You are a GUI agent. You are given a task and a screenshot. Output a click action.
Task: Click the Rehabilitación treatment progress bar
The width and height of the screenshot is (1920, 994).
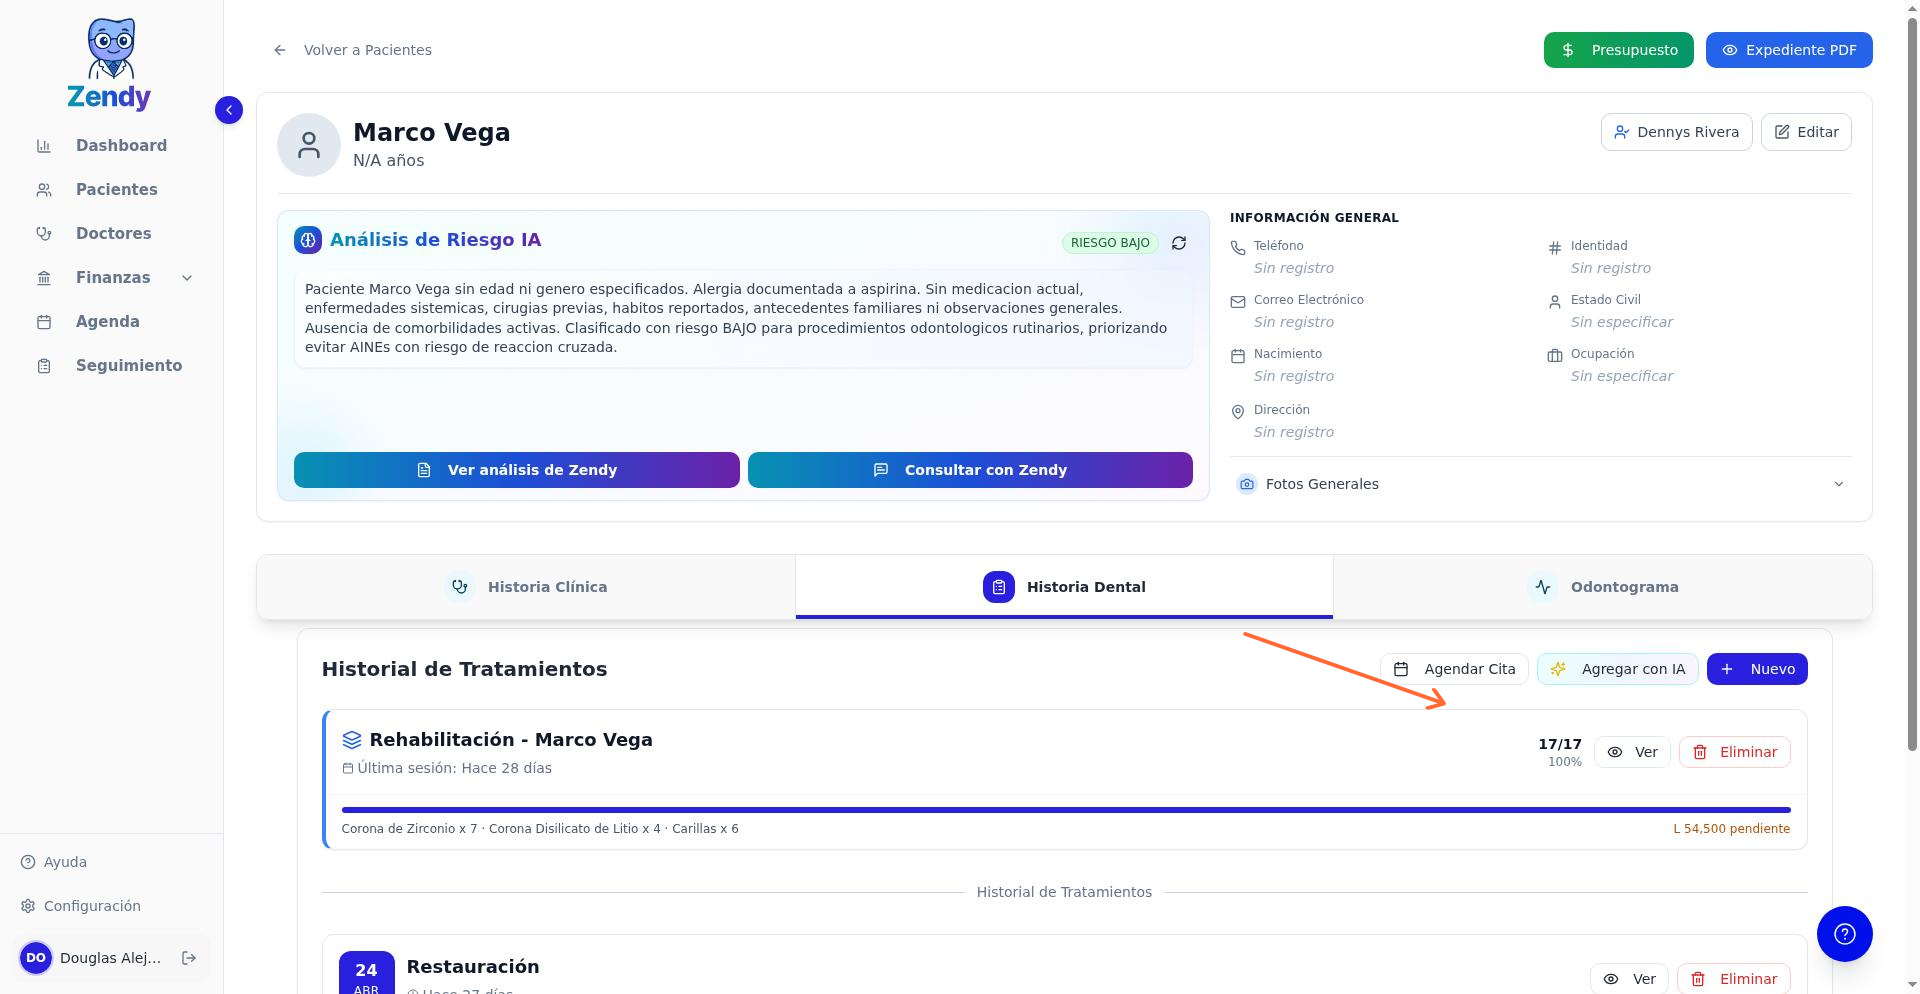click(1066, 810)
